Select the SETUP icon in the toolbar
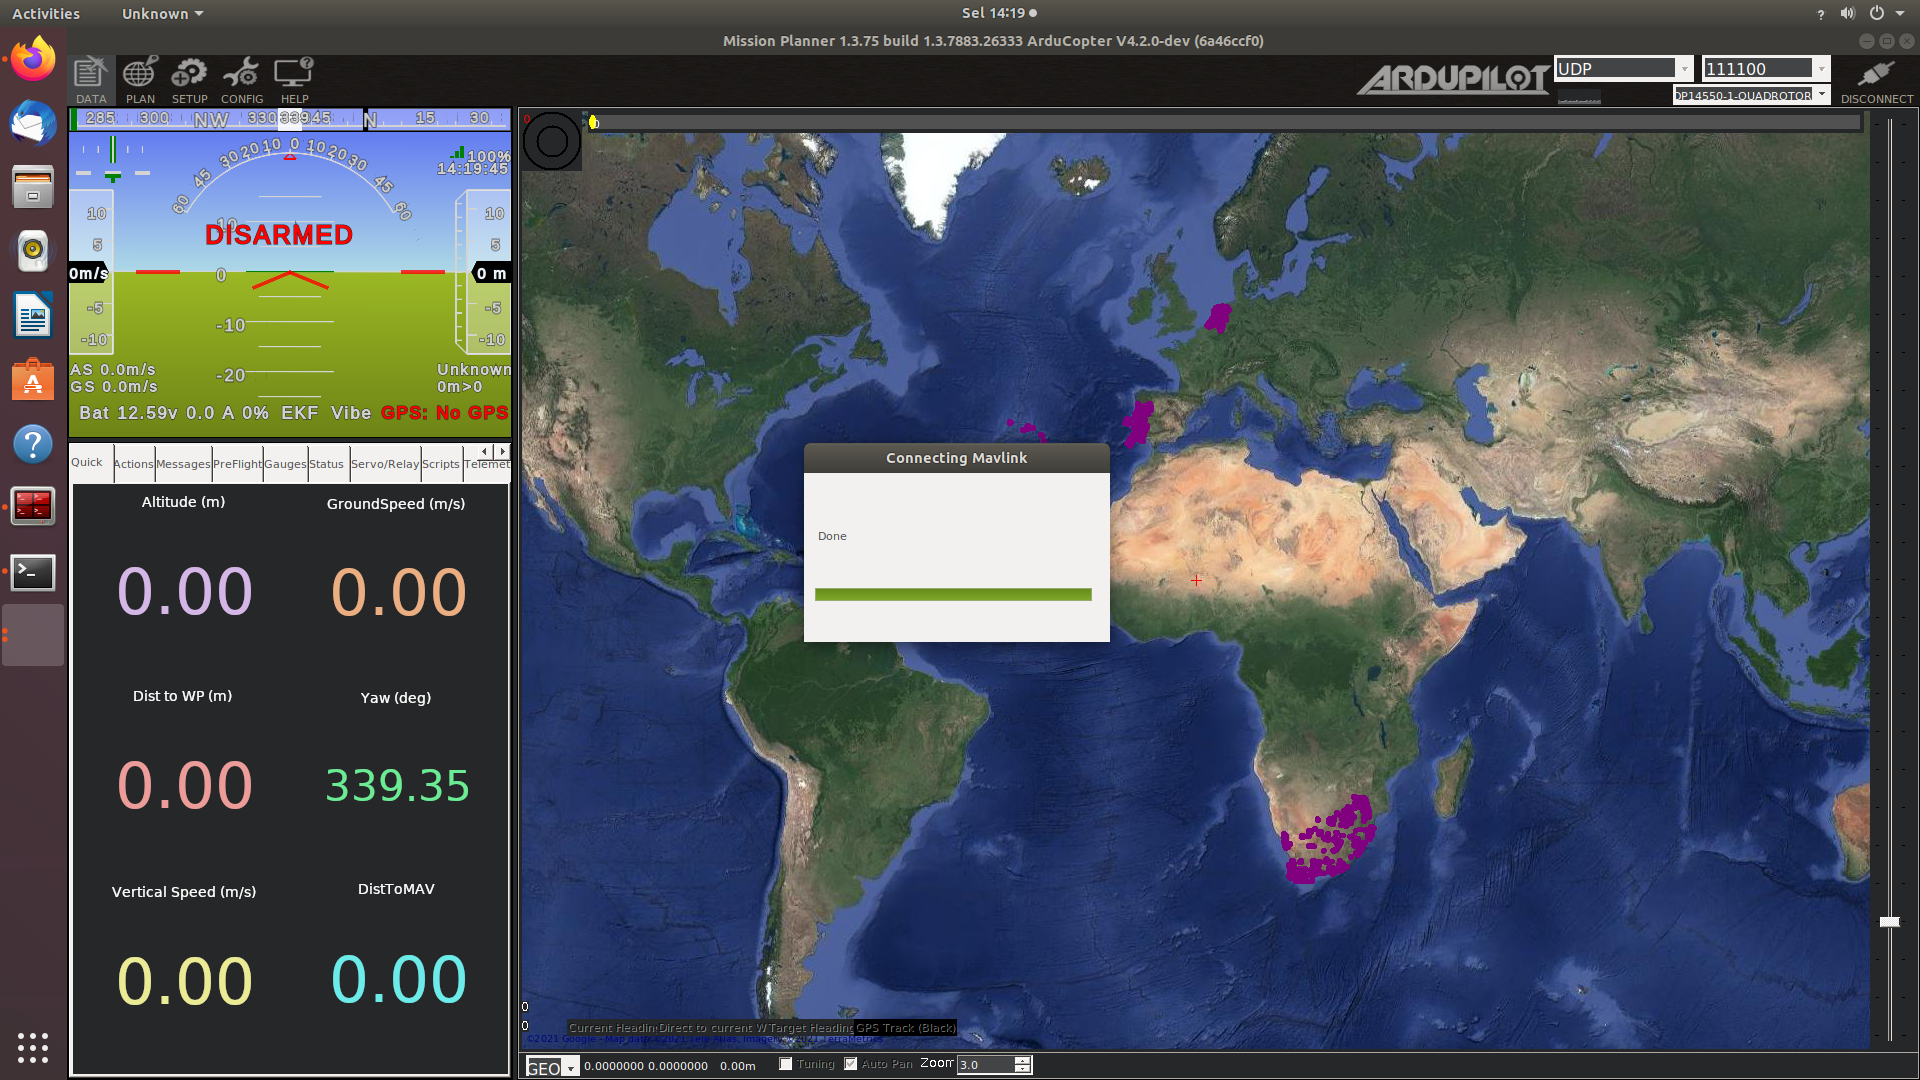This screenshot has width=1920, height=1080. [189, 80]
